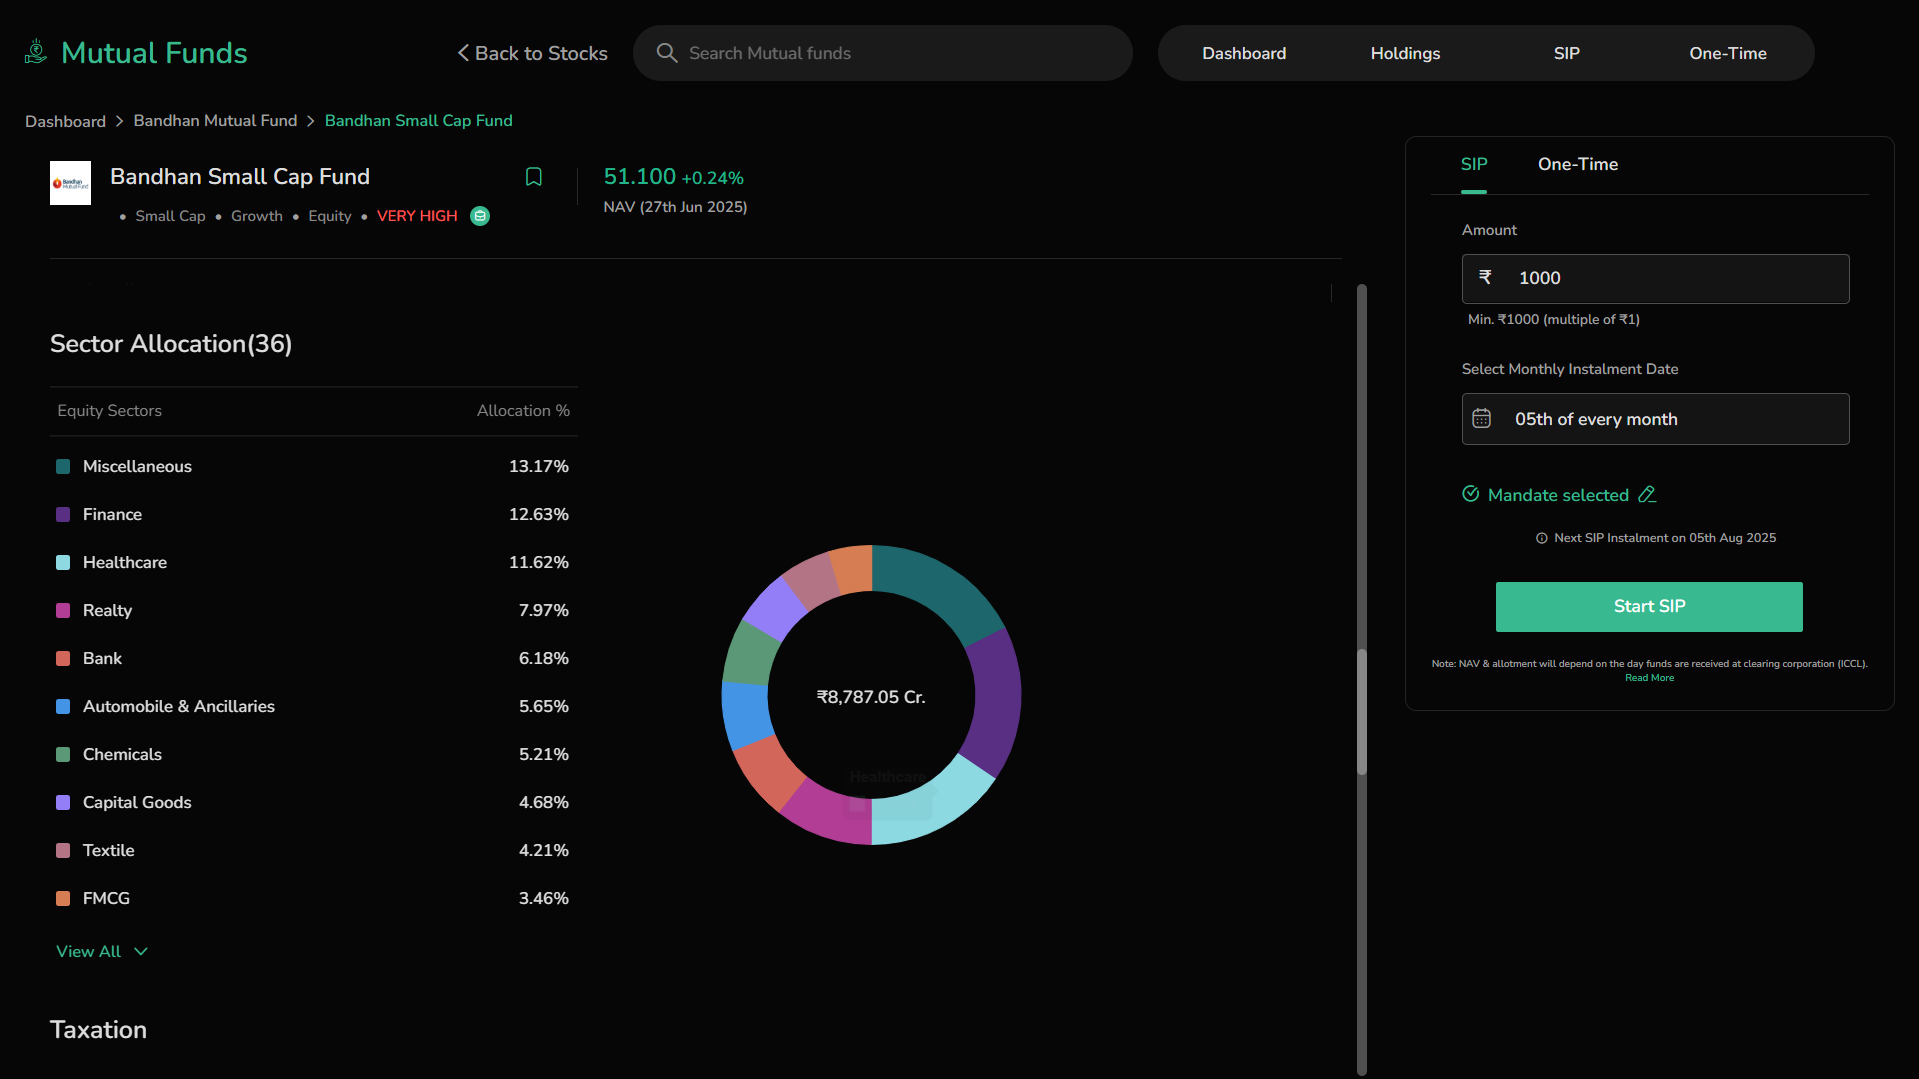Image resolution: width=1919 pixels, height=1079 pixels.
Task: Click the 3.46% FMCG allocation value
Action: (x=544, y=899)
